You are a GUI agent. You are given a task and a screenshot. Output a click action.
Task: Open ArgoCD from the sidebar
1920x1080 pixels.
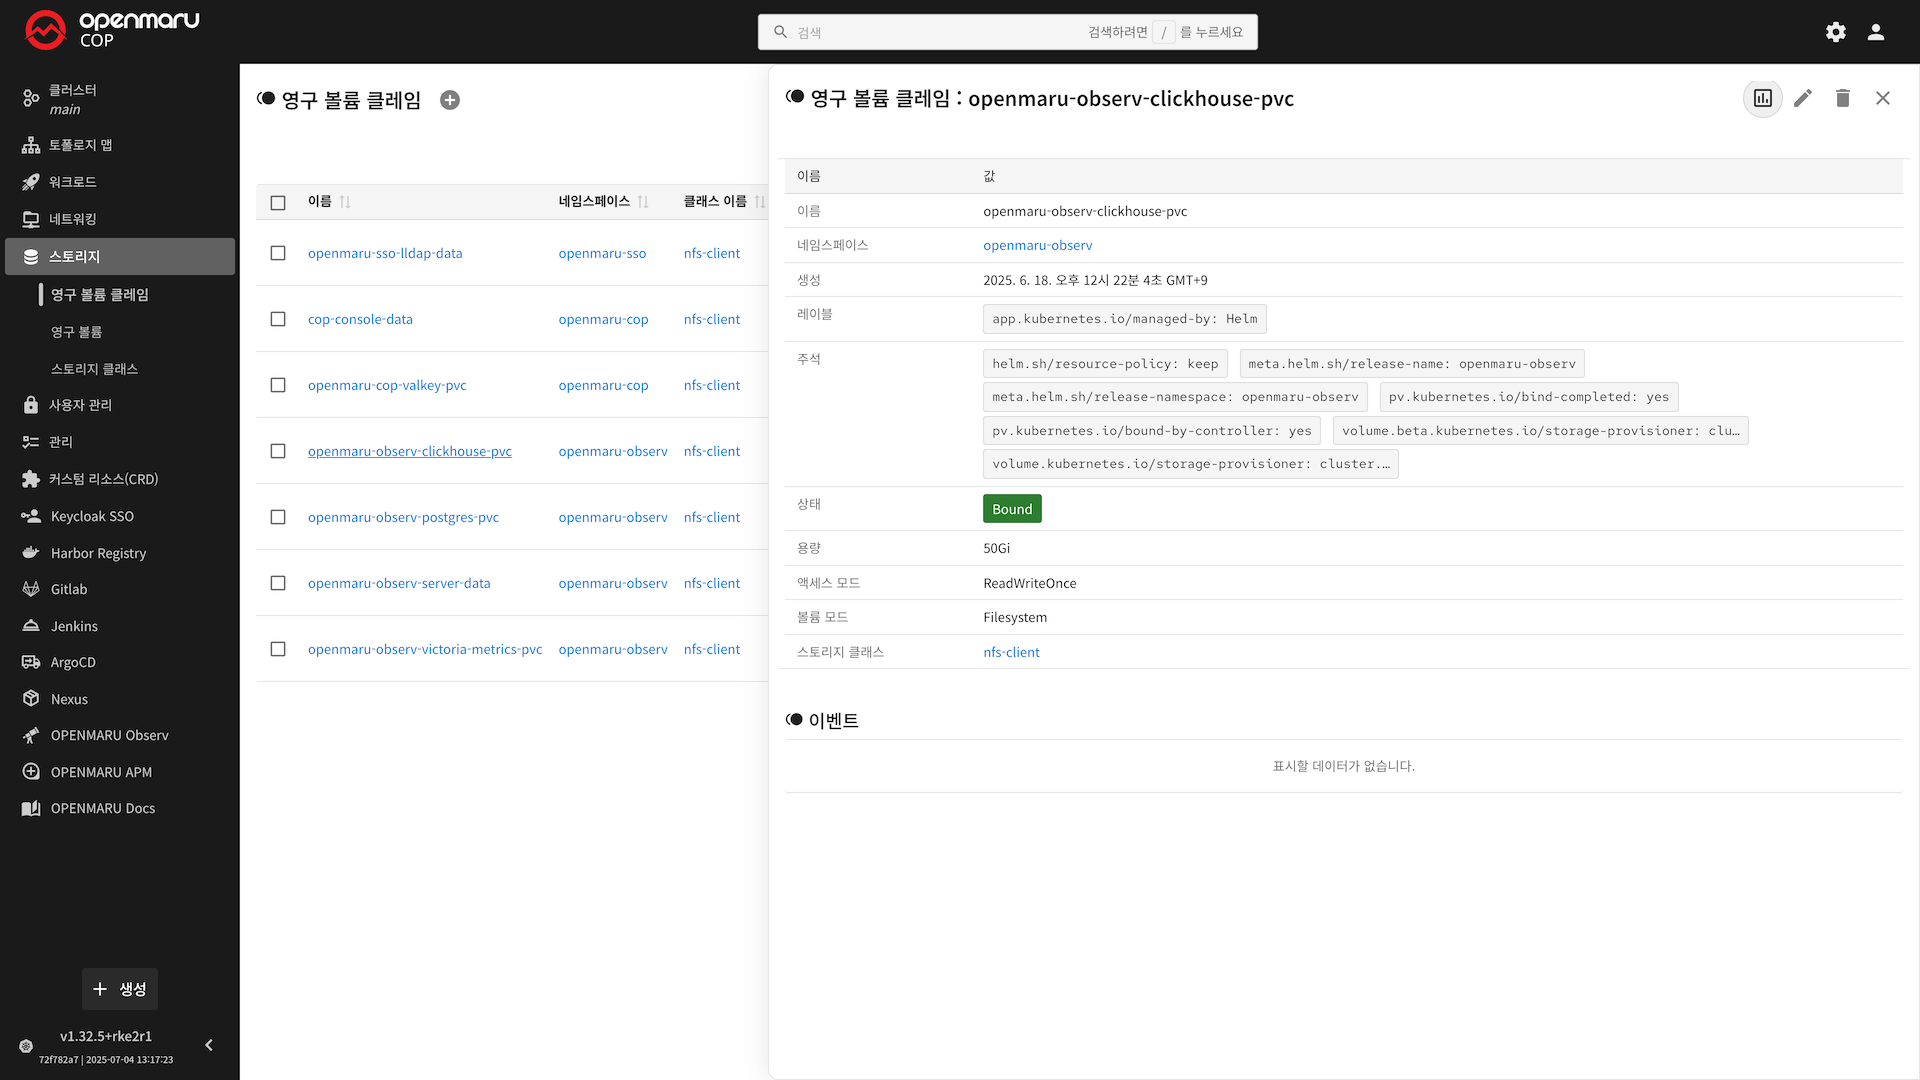coord(73,662)
